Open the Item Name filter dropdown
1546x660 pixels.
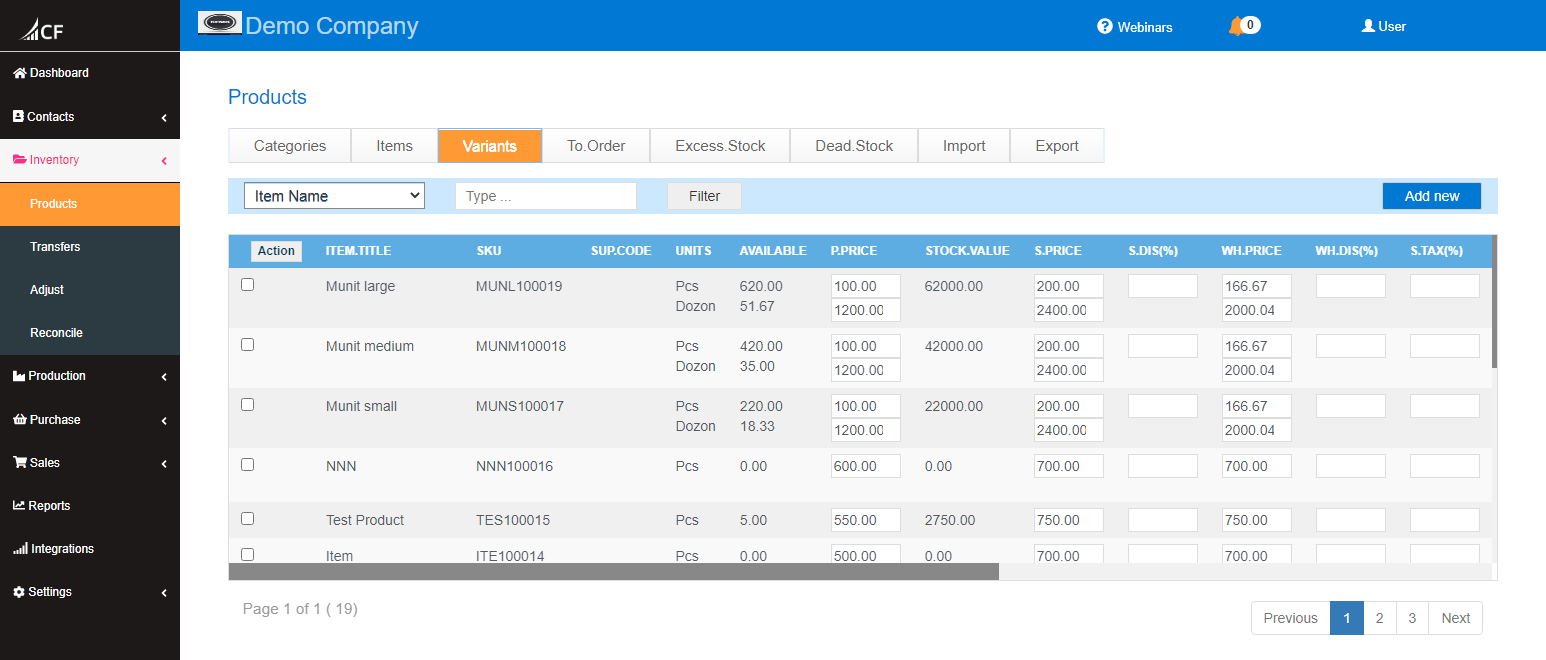tap(334, 196)
